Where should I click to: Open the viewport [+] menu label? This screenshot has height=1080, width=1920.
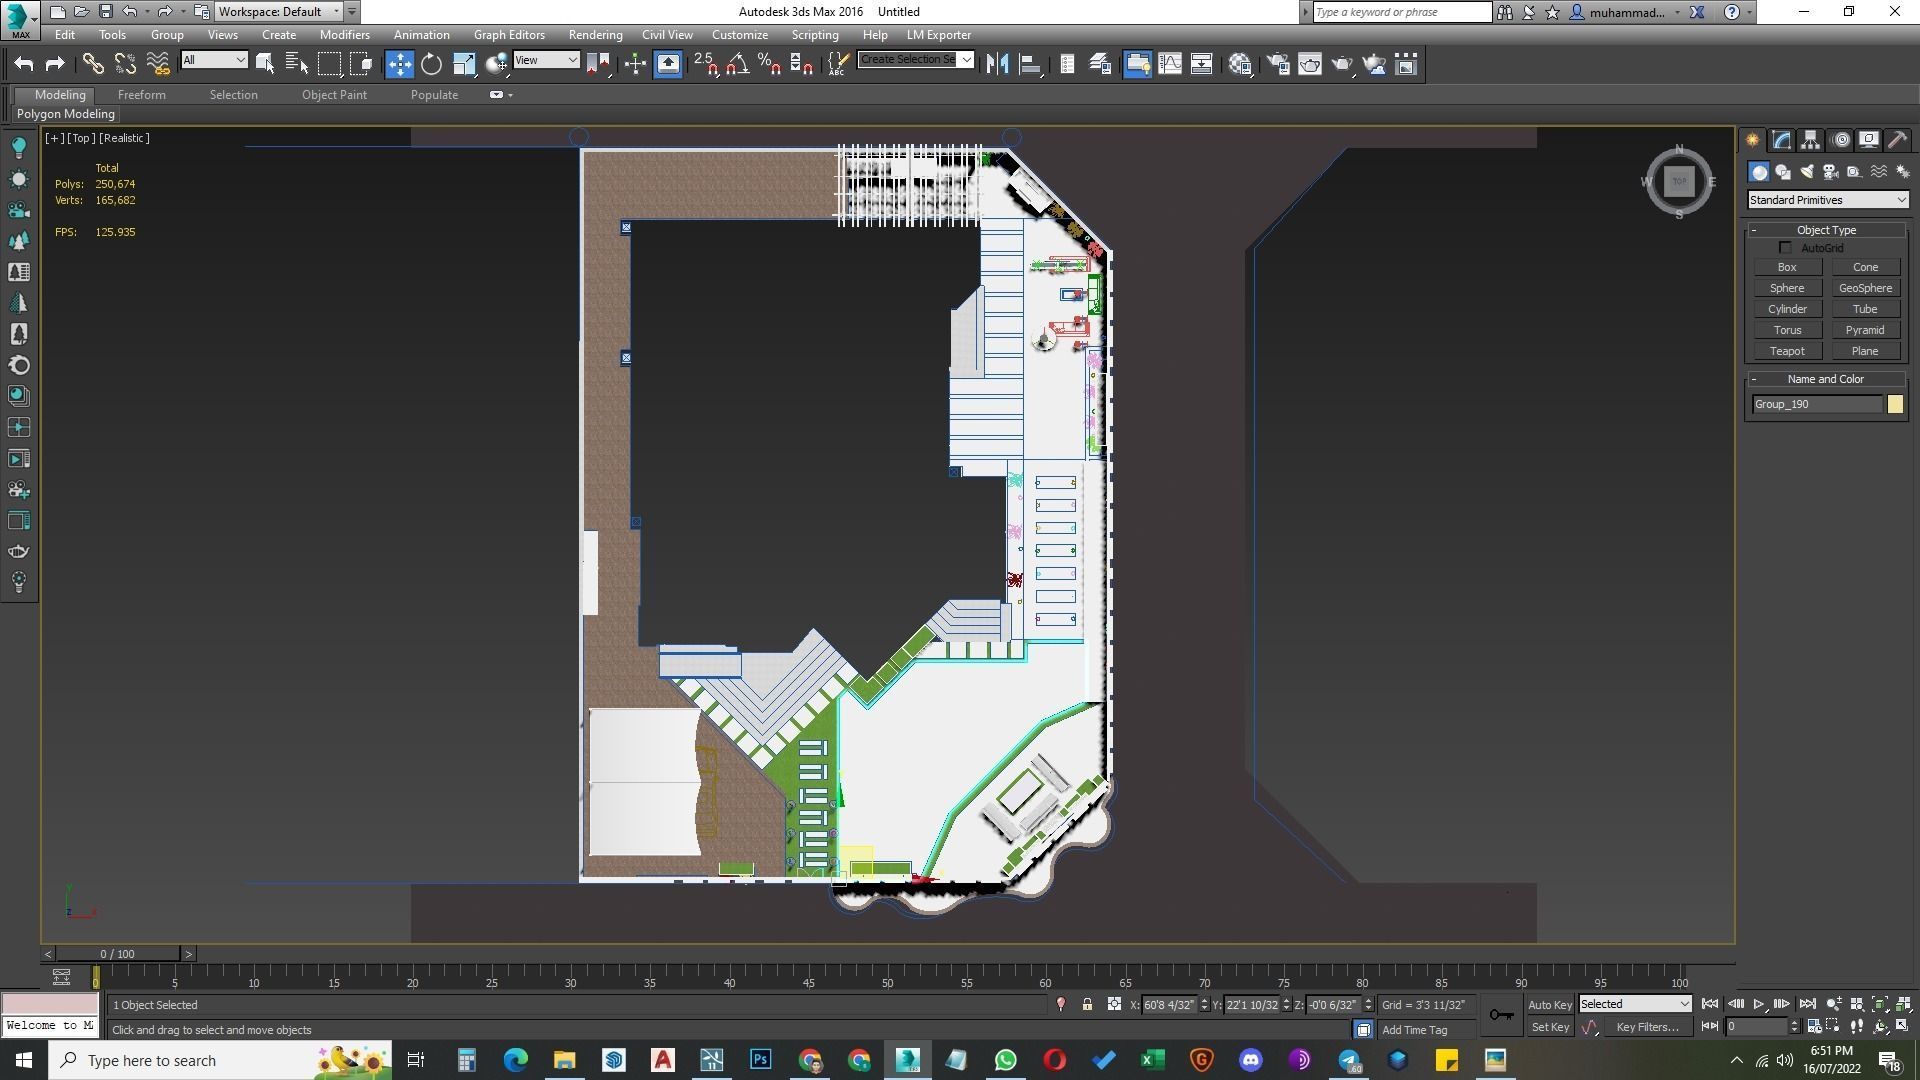(x=54, y=138)
